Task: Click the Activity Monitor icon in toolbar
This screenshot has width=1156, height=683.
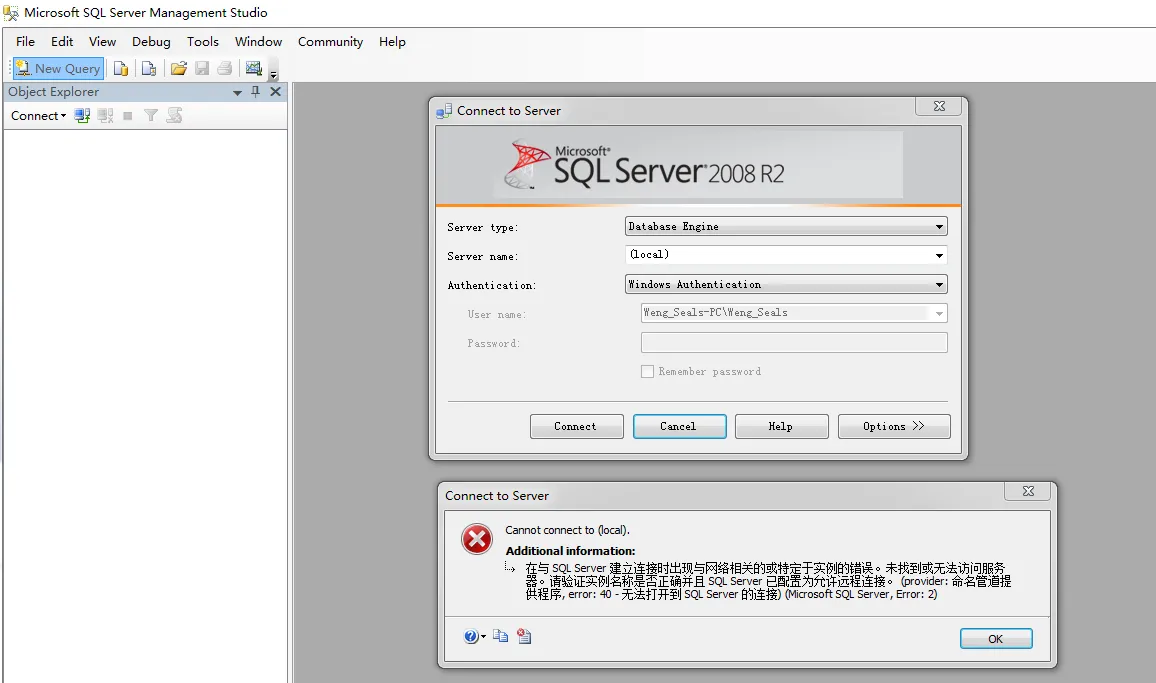Action: tap(254, 69)
